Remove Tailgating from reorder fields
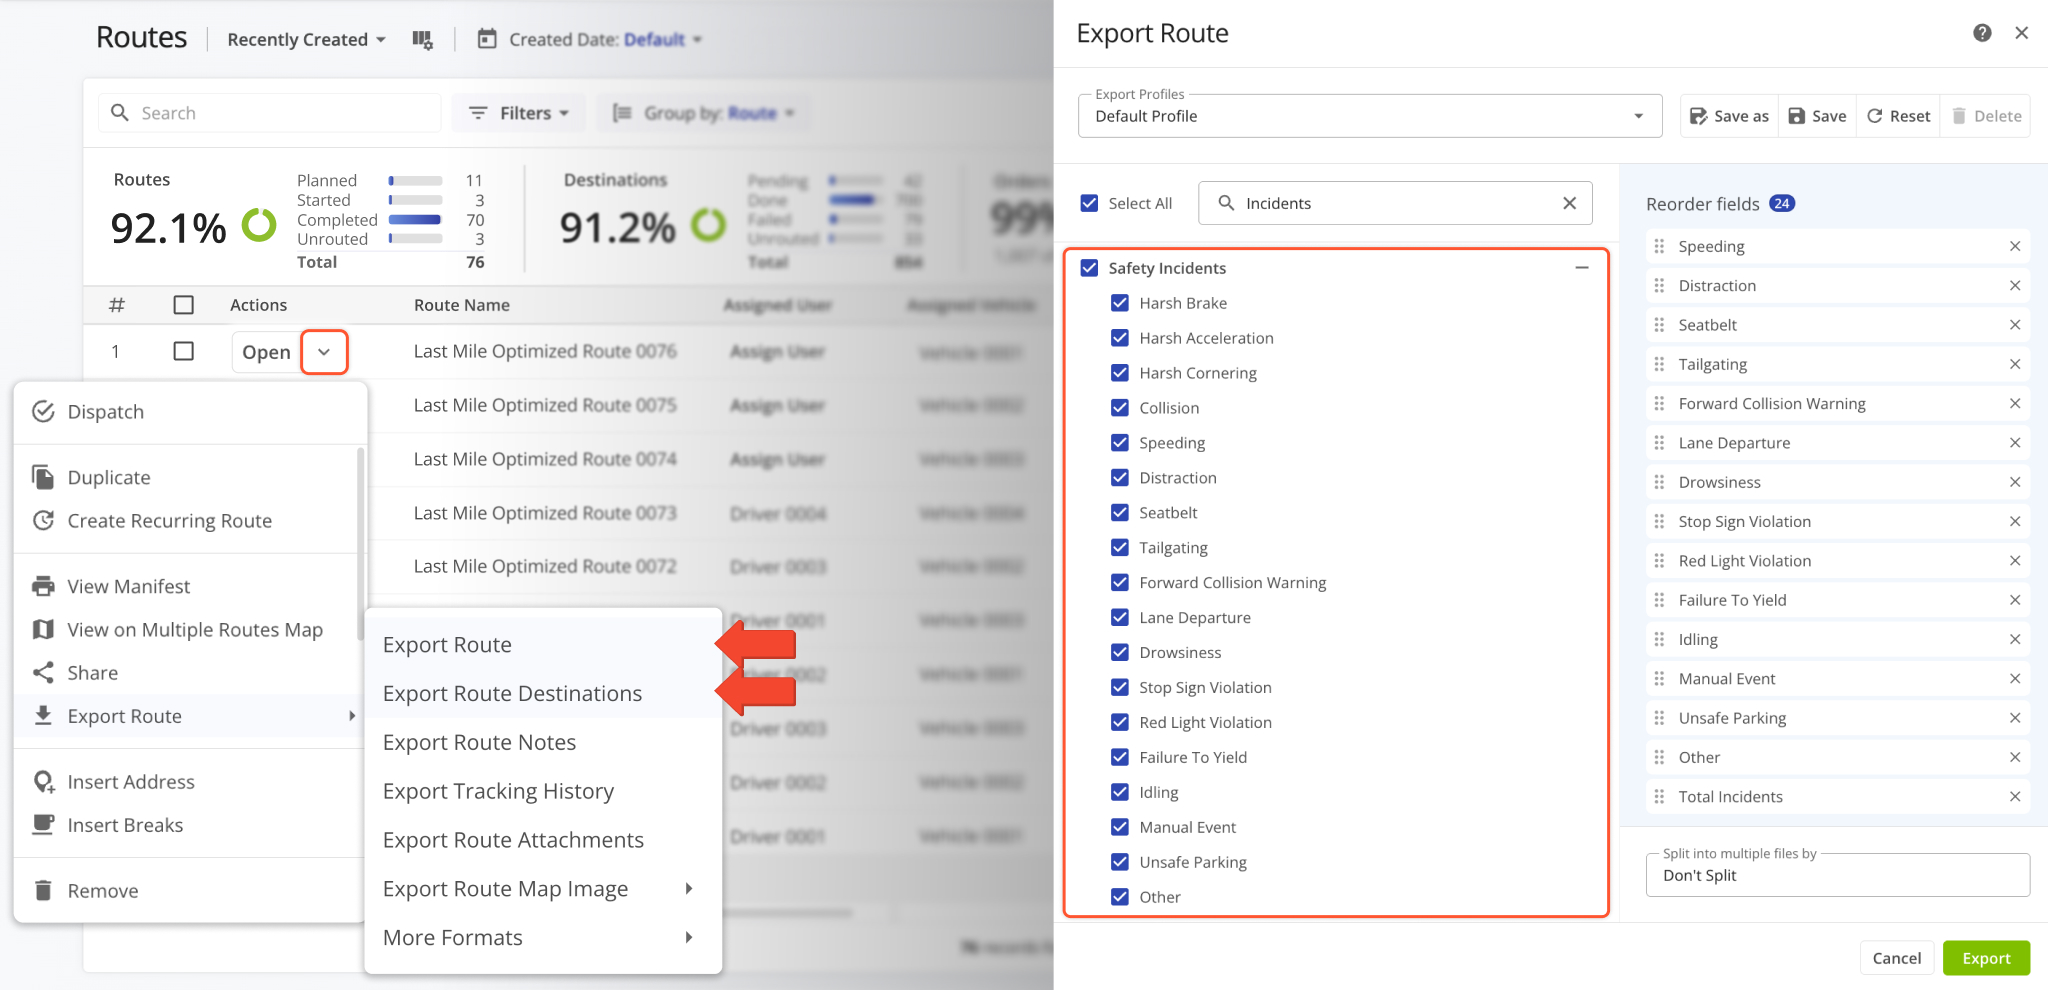Screen dimensions: 2048x990 [x=2015, y=364]
